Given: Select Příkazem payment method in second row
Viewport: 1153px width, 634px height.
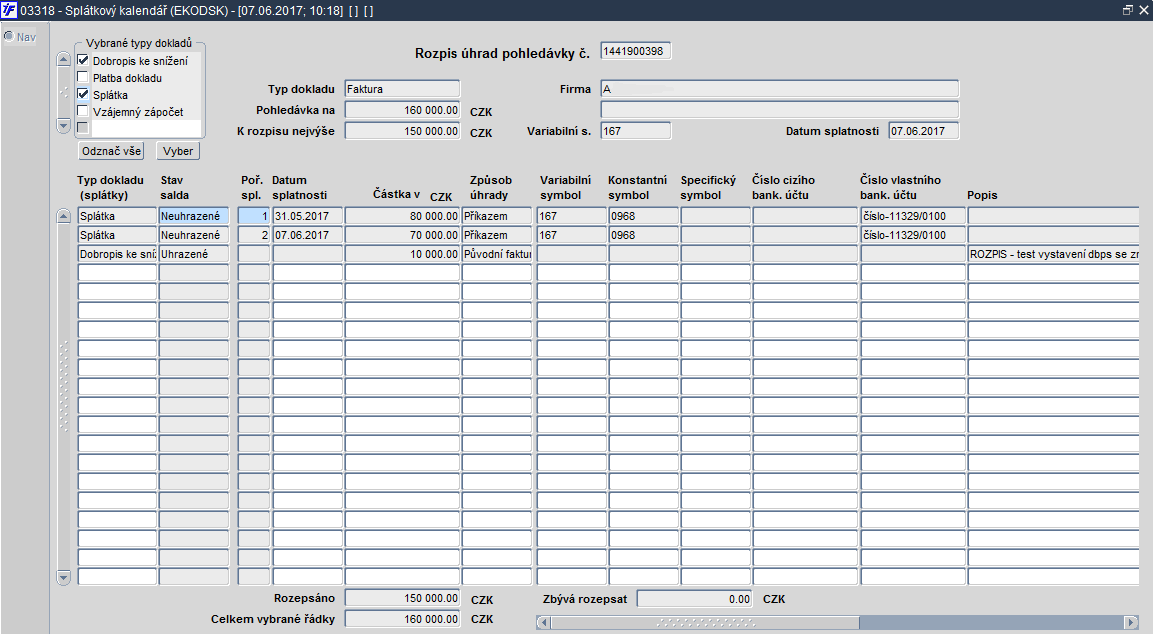Looking at the screenshot, I should pos(496,235).
